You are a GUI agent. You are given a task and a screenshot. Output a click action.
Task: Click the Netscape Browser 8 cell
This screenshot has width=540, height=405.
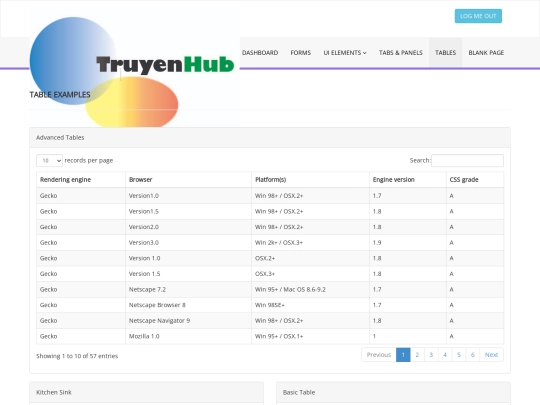coord(188,305)
